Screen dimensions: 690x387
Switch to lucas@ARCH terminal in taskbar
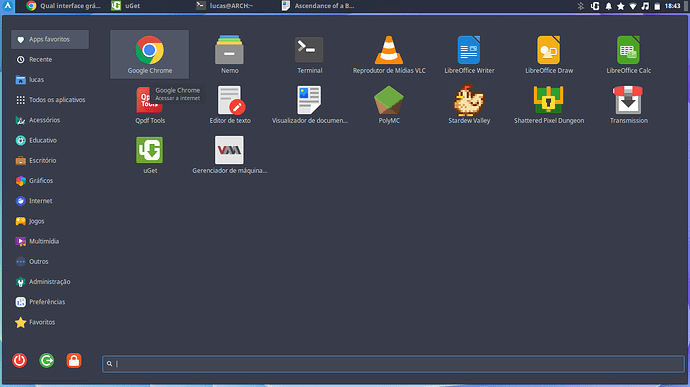pos(224,6)
